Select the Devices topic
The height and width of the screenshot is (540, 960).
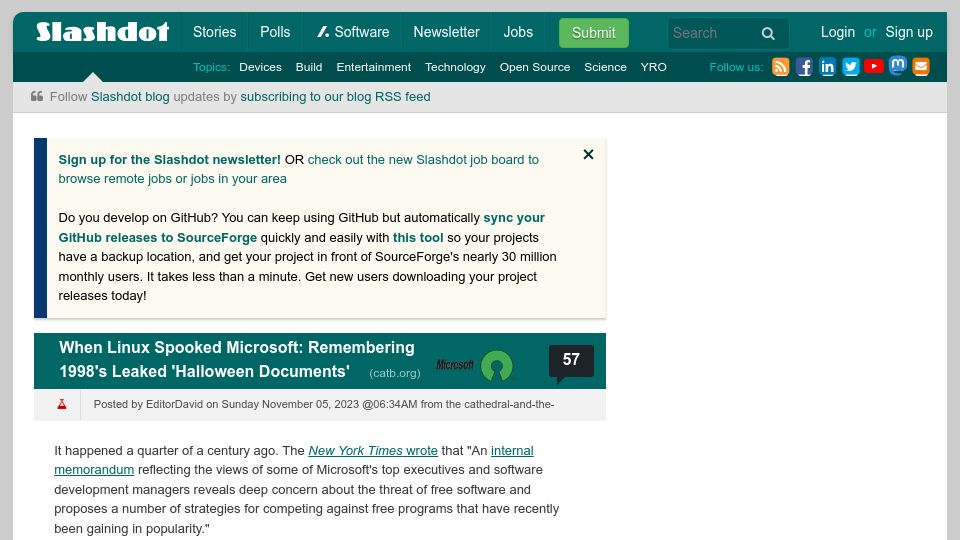coord(260,67)
